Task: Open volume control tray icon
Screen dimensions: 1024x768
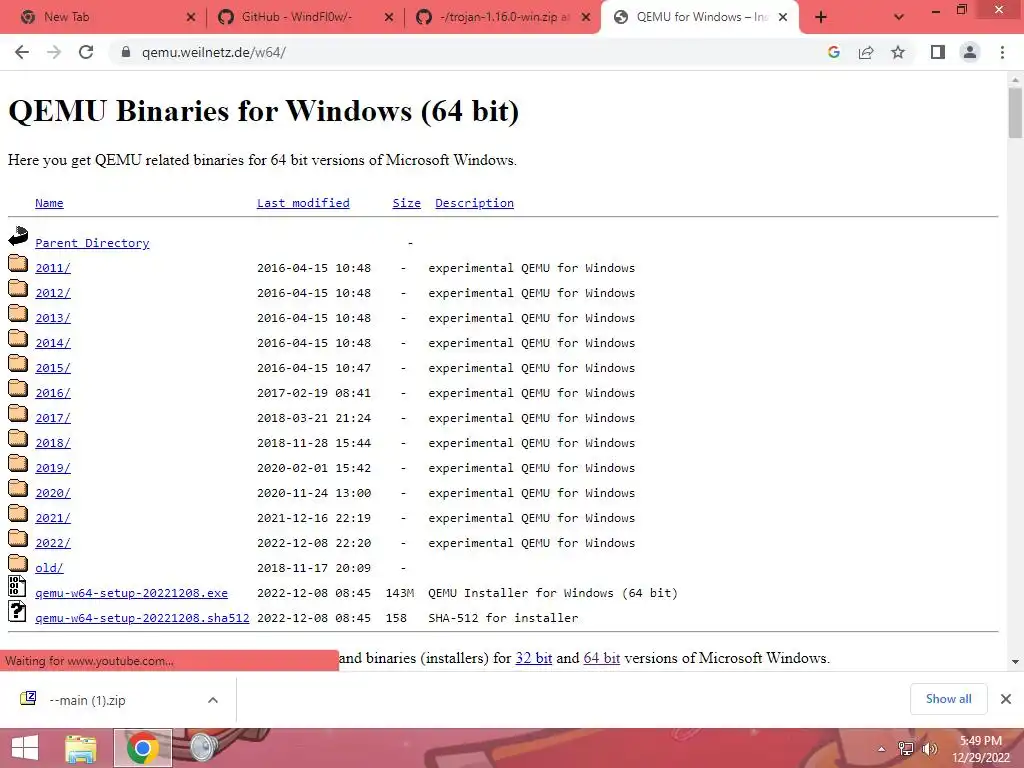Action: pyautogui.click(x=929, y=749)
